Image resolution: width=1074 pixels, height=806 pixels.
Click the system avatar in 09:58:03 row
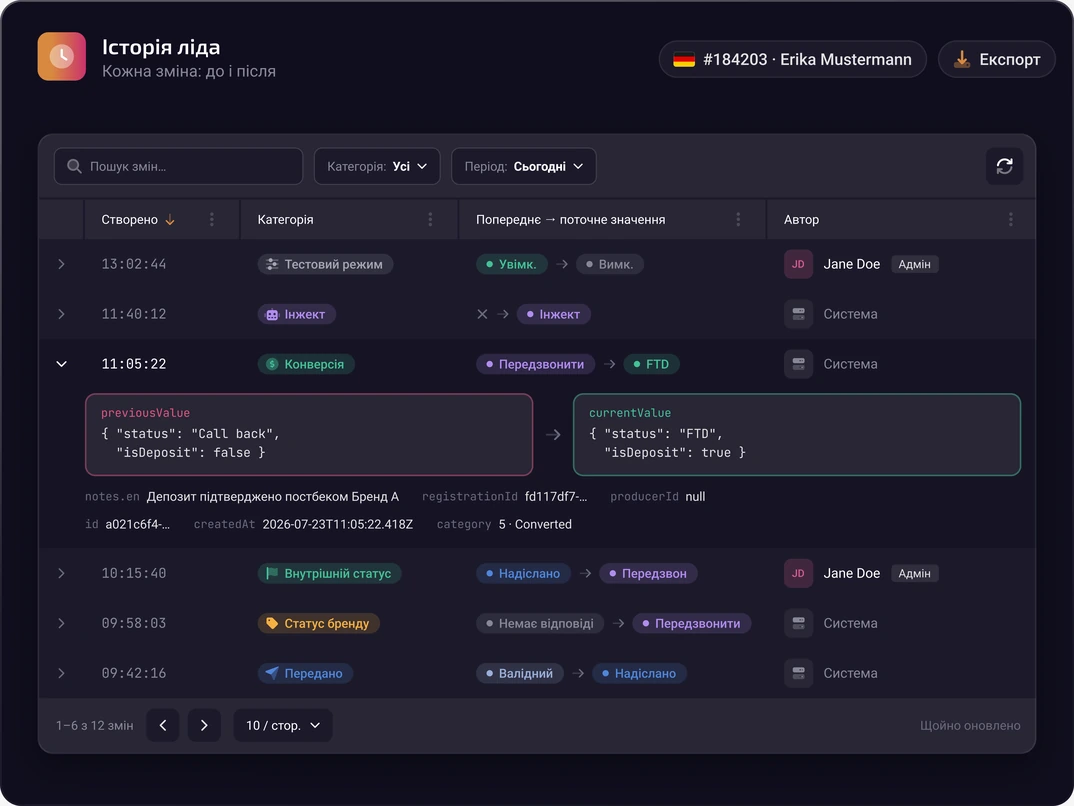[x=798, y=623]
